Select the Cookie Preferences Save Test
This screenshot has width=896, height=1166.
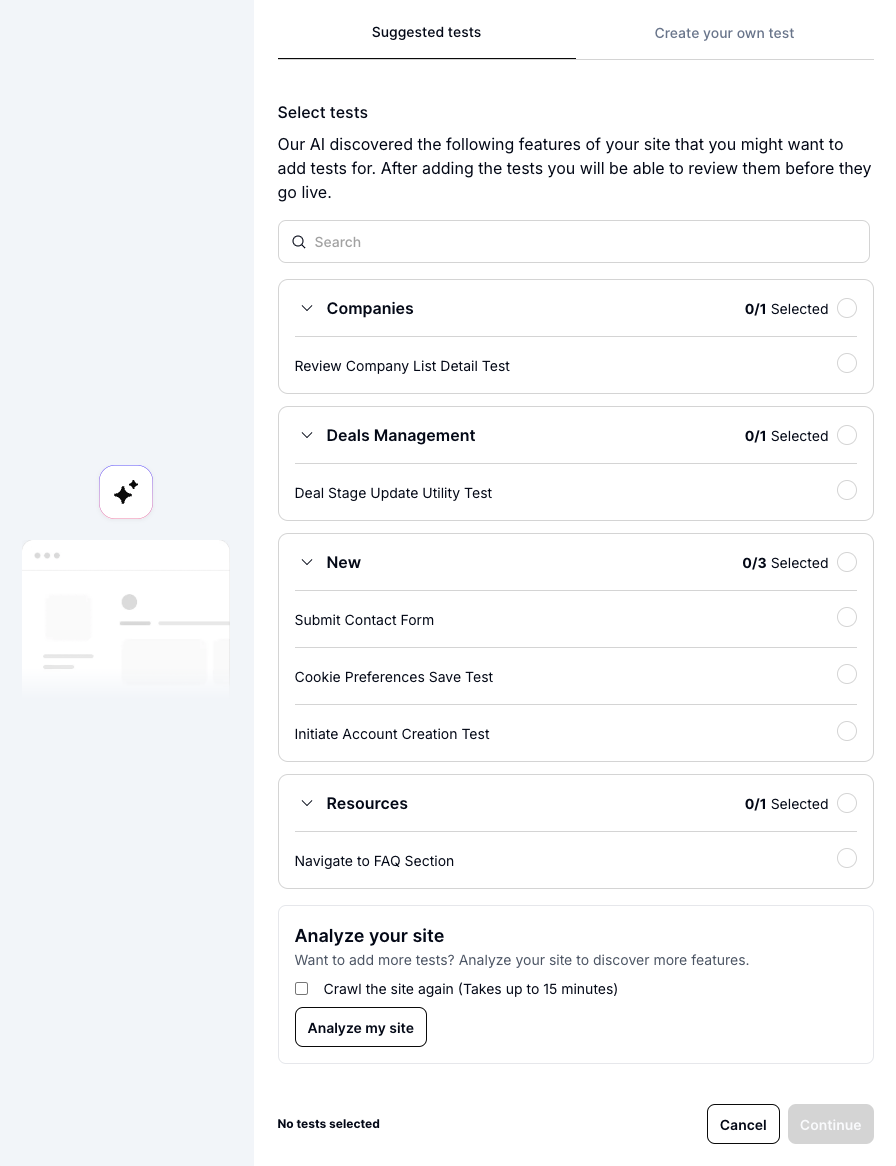tap(847, 674)
